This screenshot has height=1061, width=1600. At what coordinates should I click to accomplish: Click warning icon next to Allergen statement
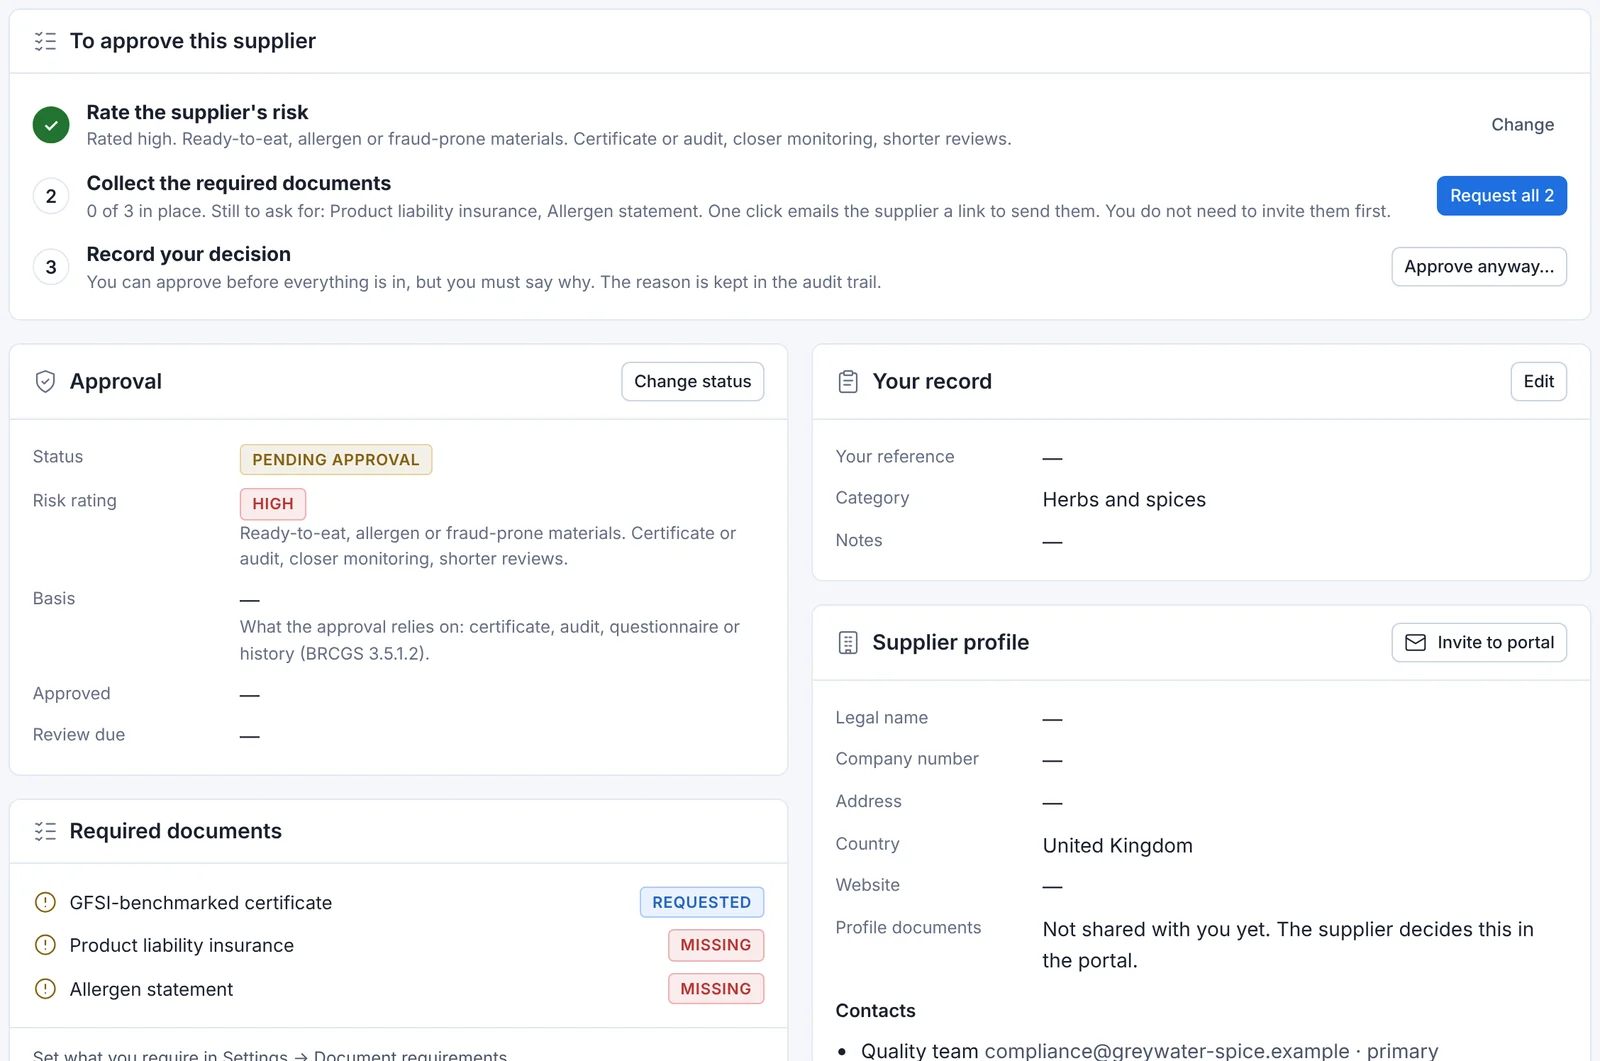[45, 989]
